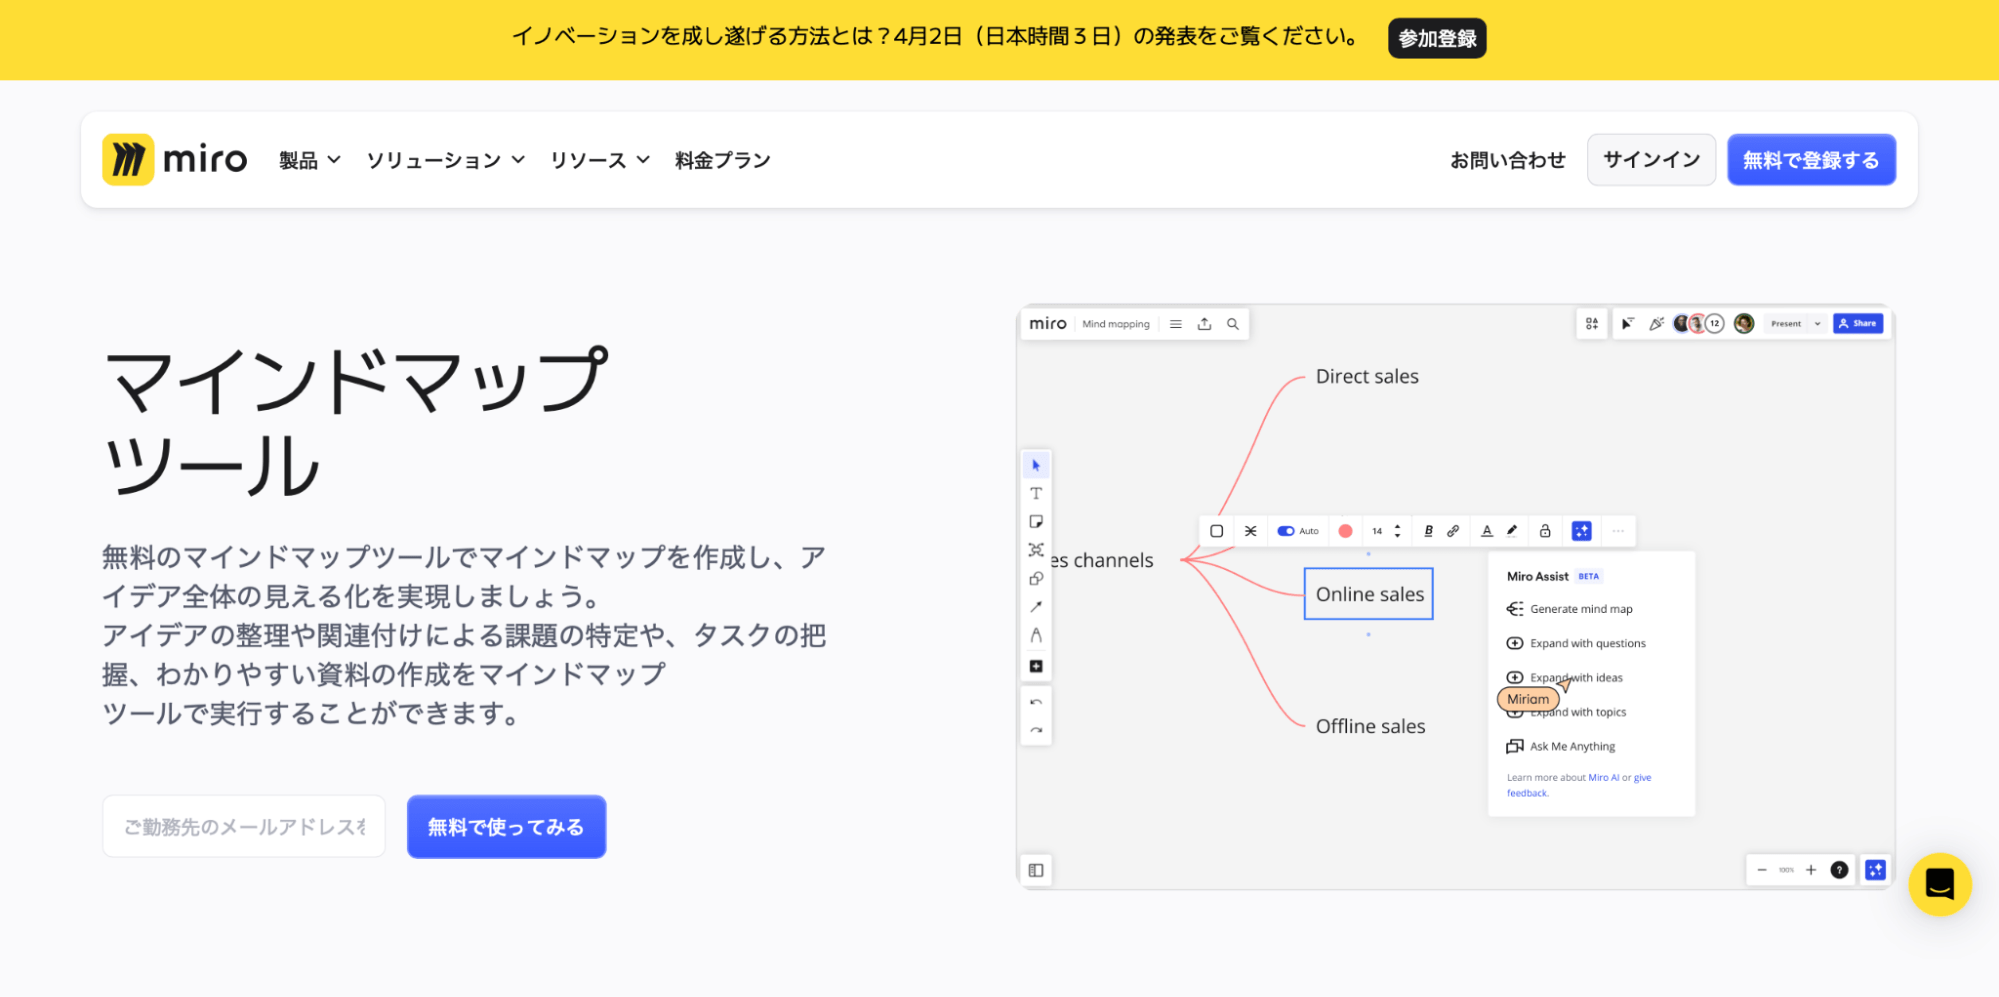Click the mind map layout icon

tap(1250, 531)
